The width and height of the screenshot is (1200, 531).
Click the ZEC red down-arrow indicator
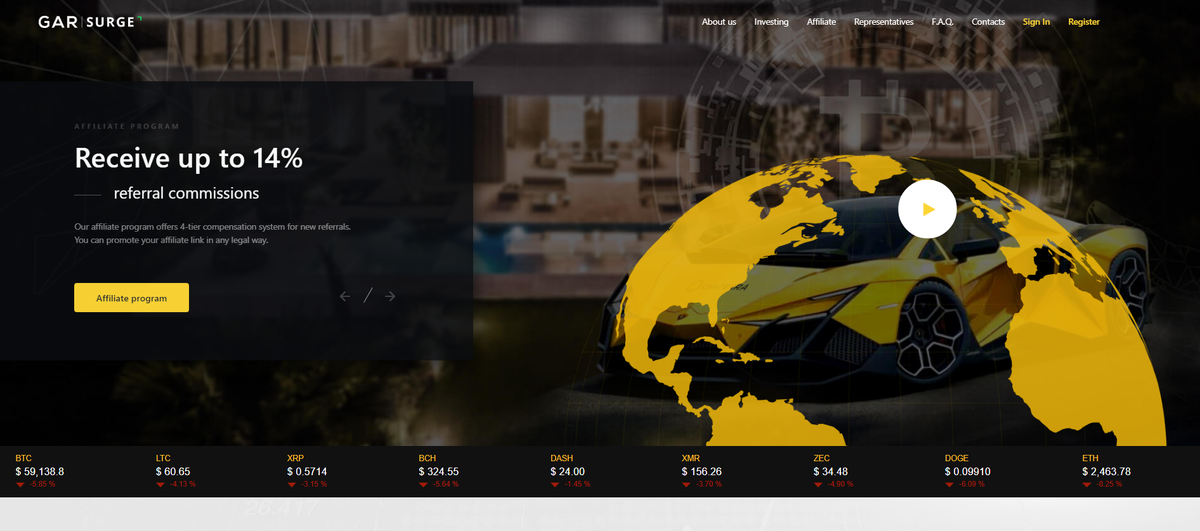[x=818, y=484]
